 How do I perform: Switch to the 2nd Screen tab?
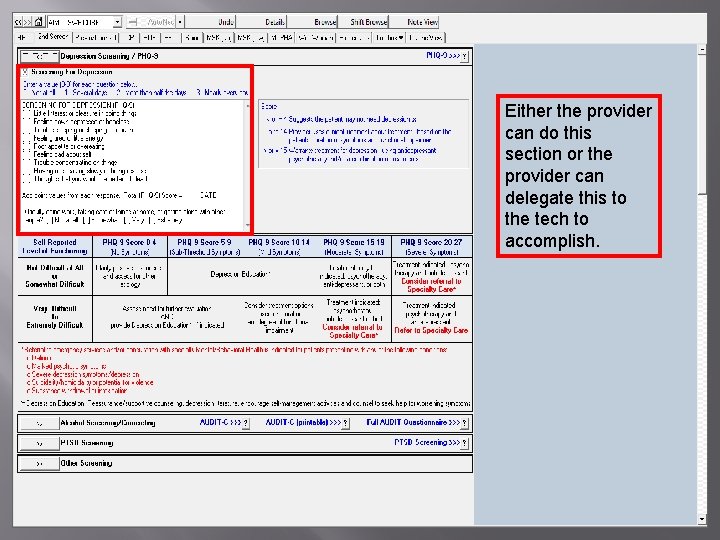coord(52,37)
